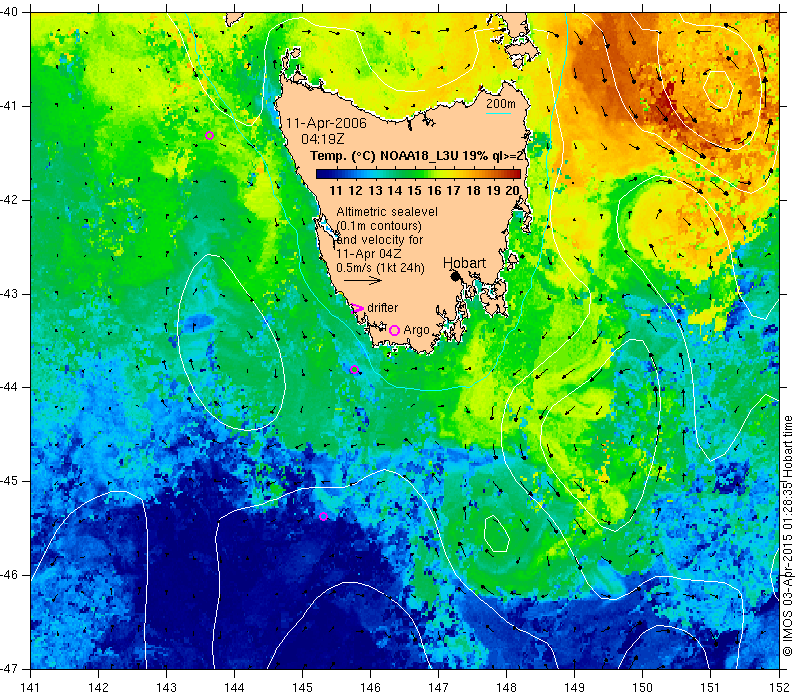Click the word drifter in the legend

coord(383,308)
